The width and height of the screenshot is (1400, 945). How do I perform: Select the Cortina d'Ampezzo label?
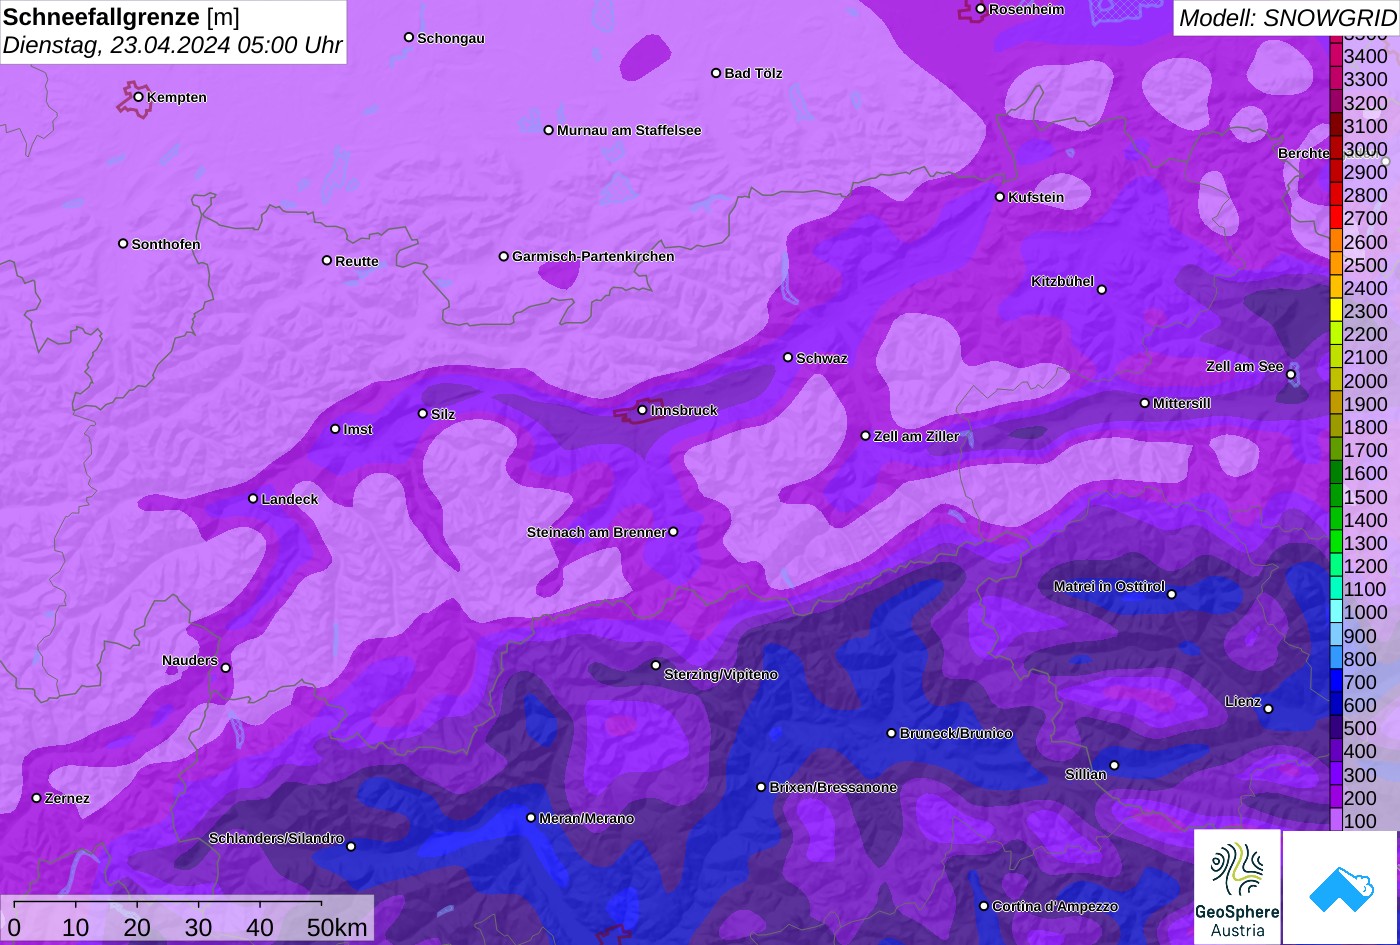(x=1055, y=907)
